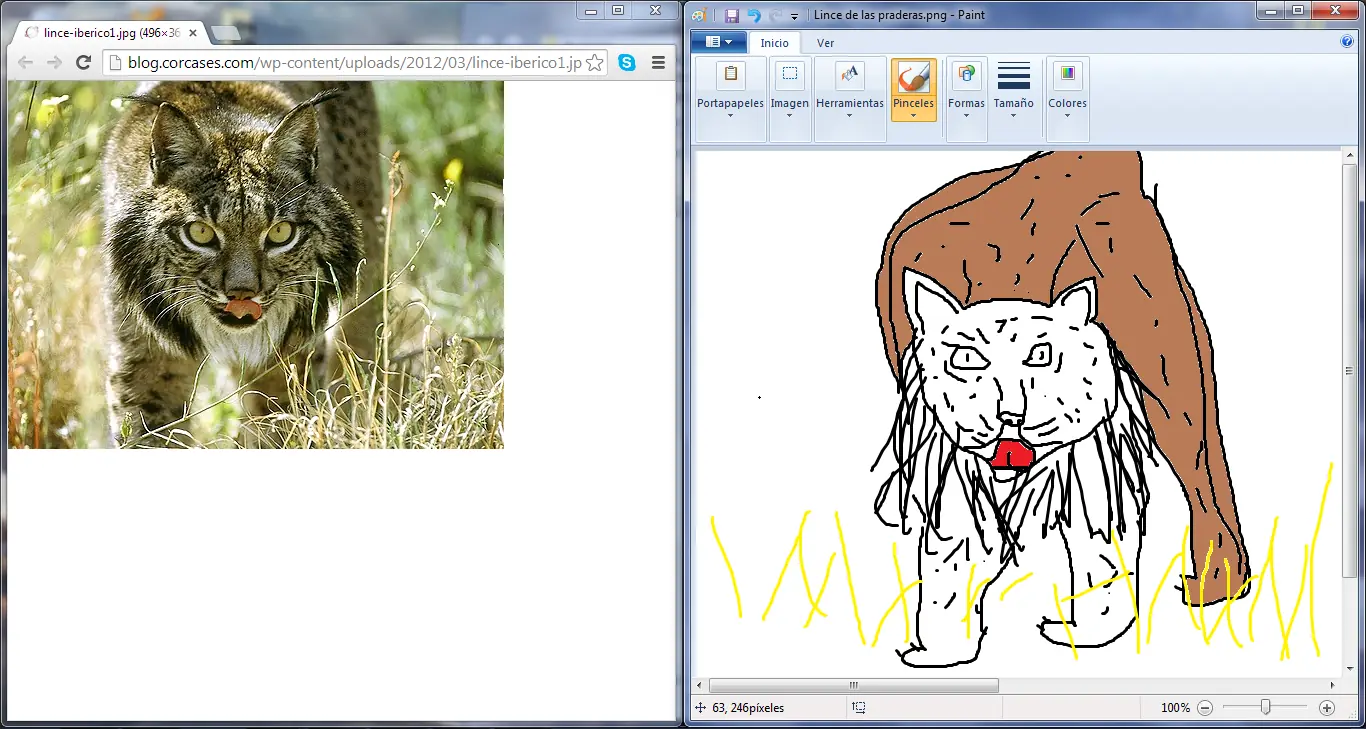This screenshot has height=729, width=1366.
Task: Click the zoom in plus button
Action: tap(1327, 708)
